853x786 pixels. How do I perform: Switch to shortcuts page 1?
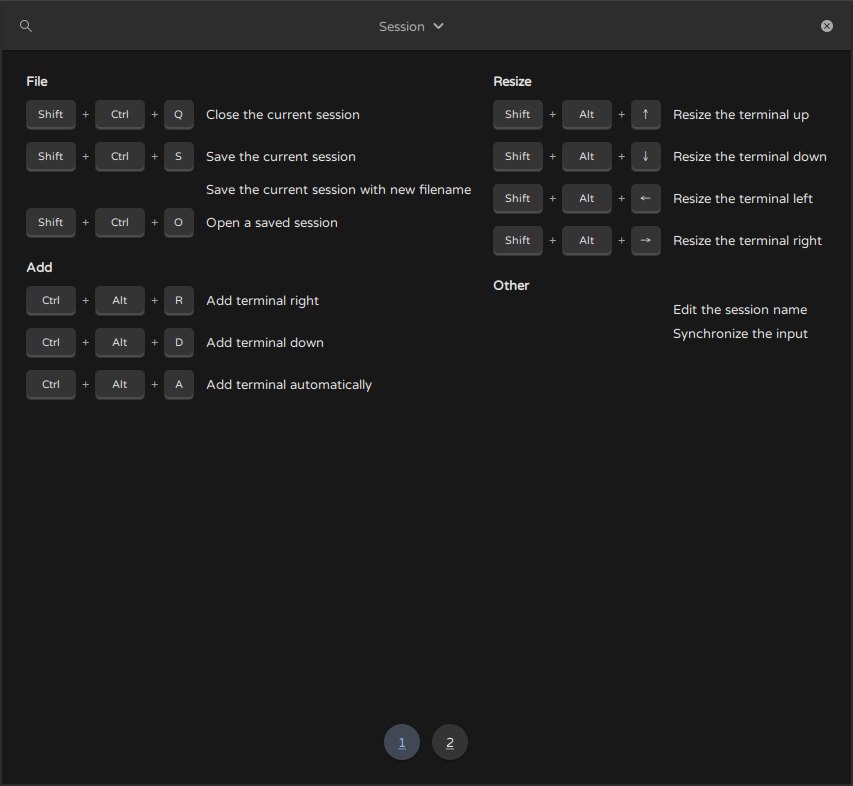click(402, 742)
